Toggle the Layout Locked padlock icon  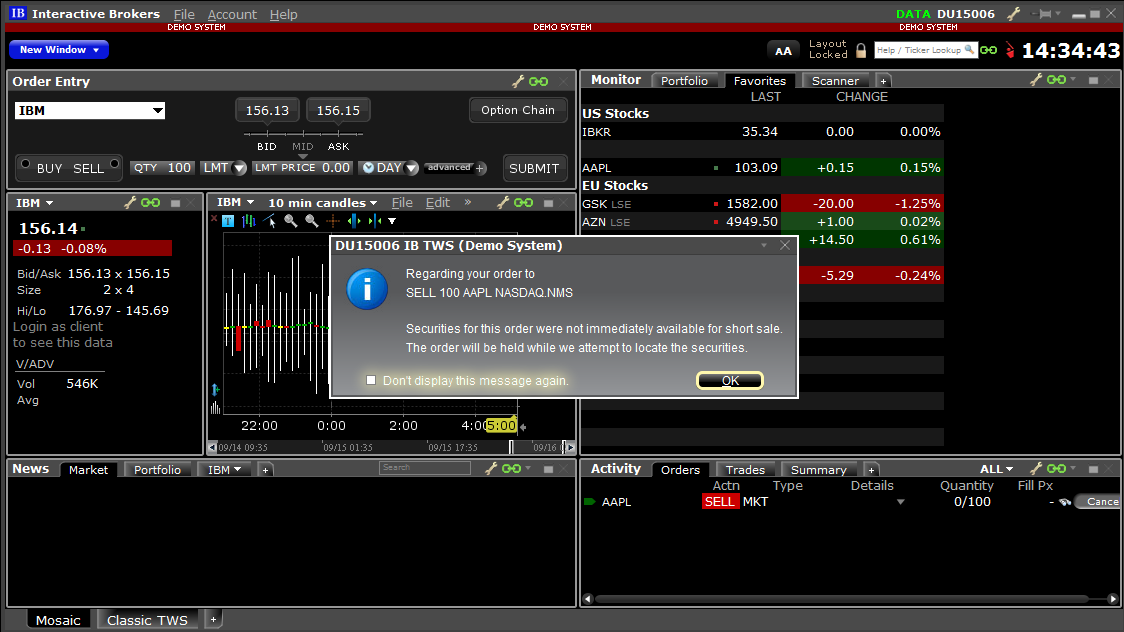861,50
